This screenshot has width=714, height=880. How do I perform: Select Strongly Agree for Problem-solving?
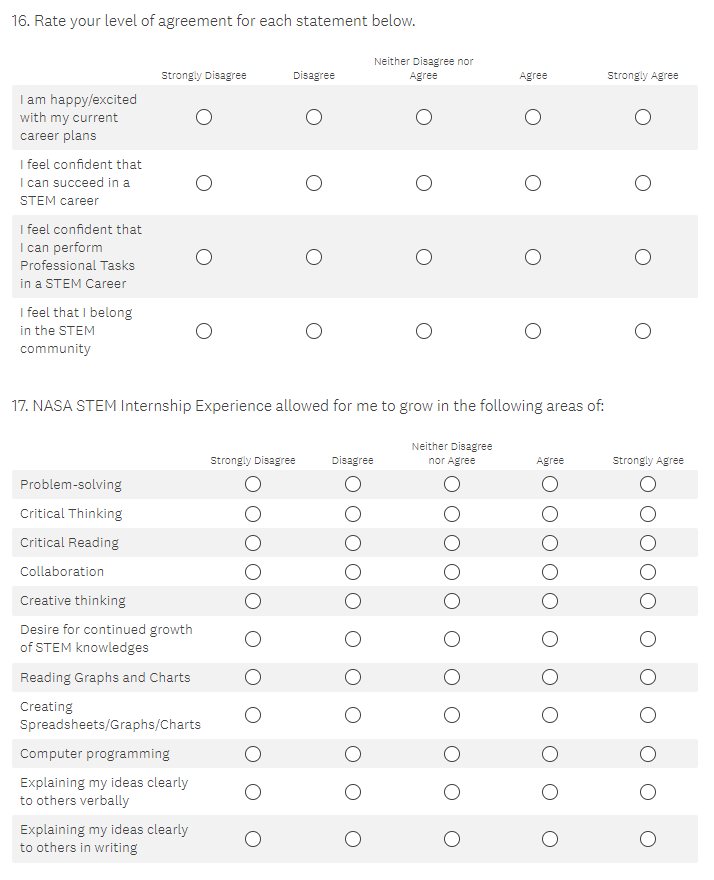coord(648,485)
